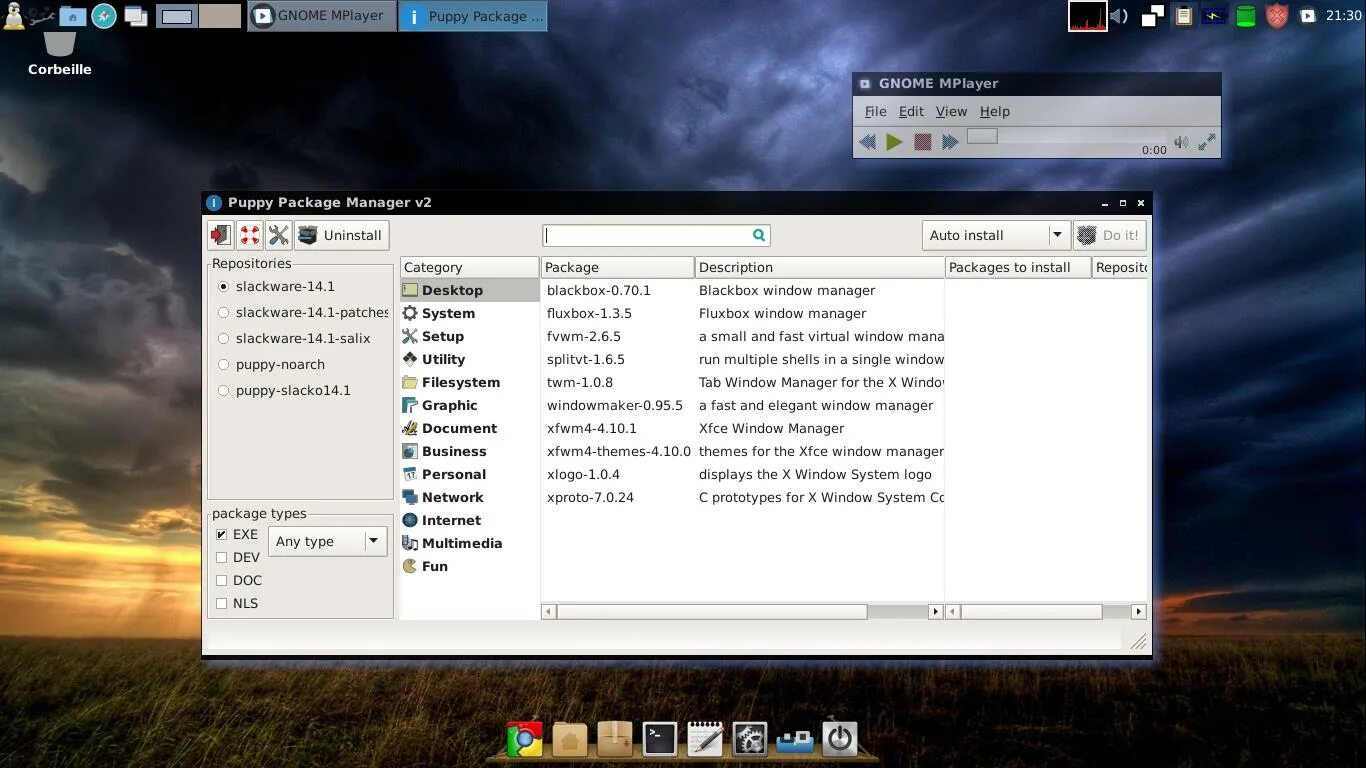Open the Any type dropdown
The height and width of the screenshot is (768, 1366).
click(327, 541)
